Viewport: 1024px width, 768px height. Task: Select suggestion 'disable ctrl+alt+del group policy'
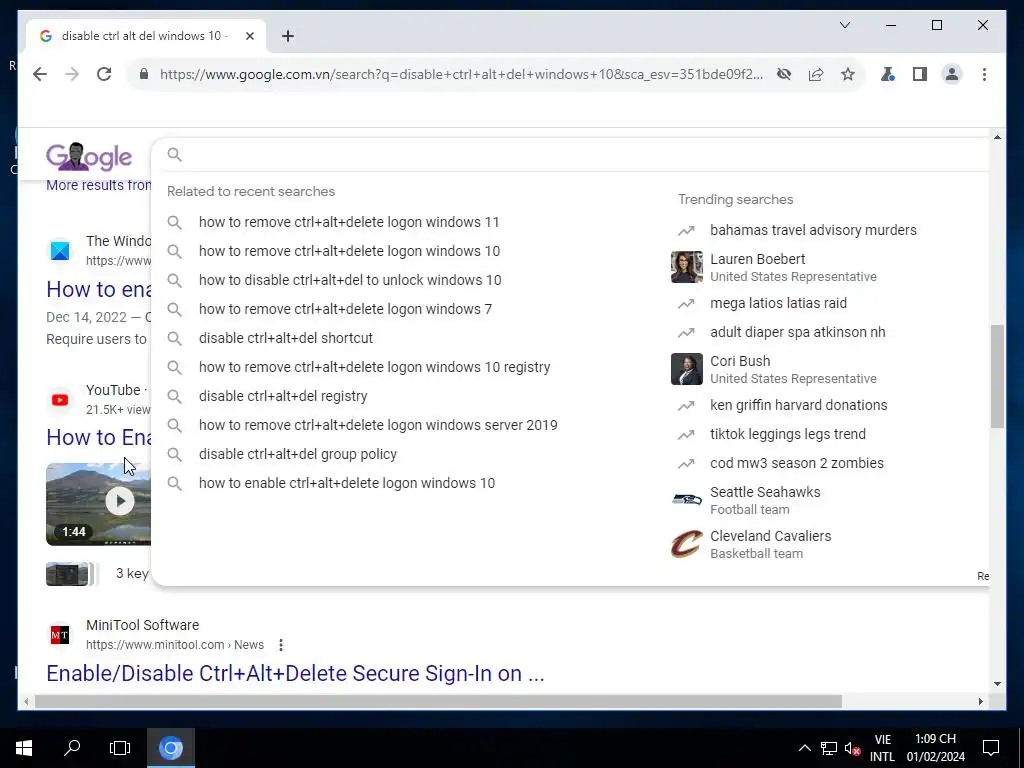(298, 454)
